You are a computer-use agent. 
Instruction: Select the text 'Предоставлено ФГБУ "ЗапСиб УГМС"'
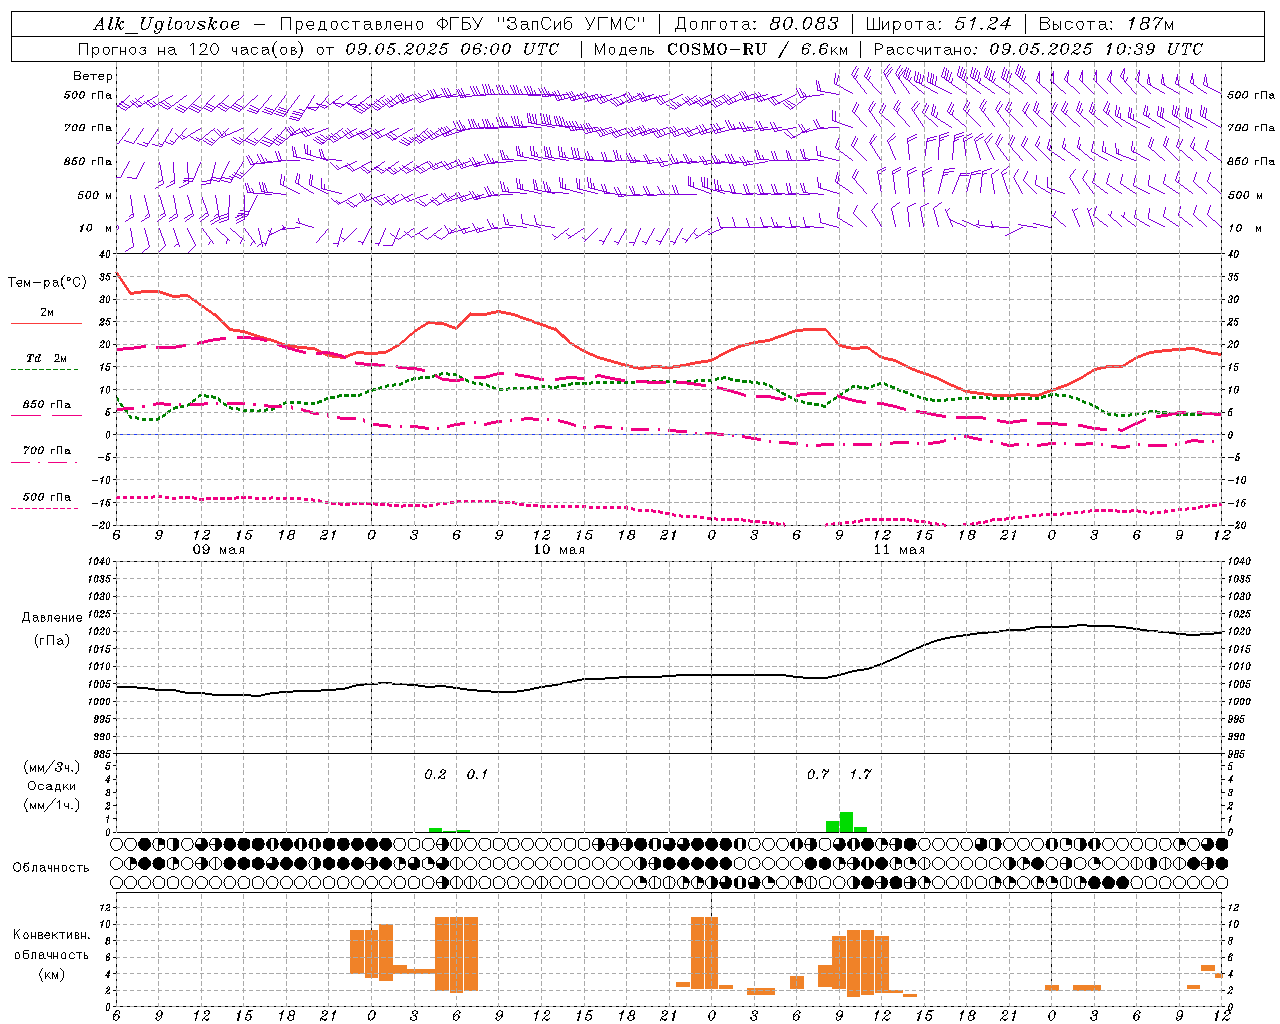pyautogui.click(x=463, y=24)
